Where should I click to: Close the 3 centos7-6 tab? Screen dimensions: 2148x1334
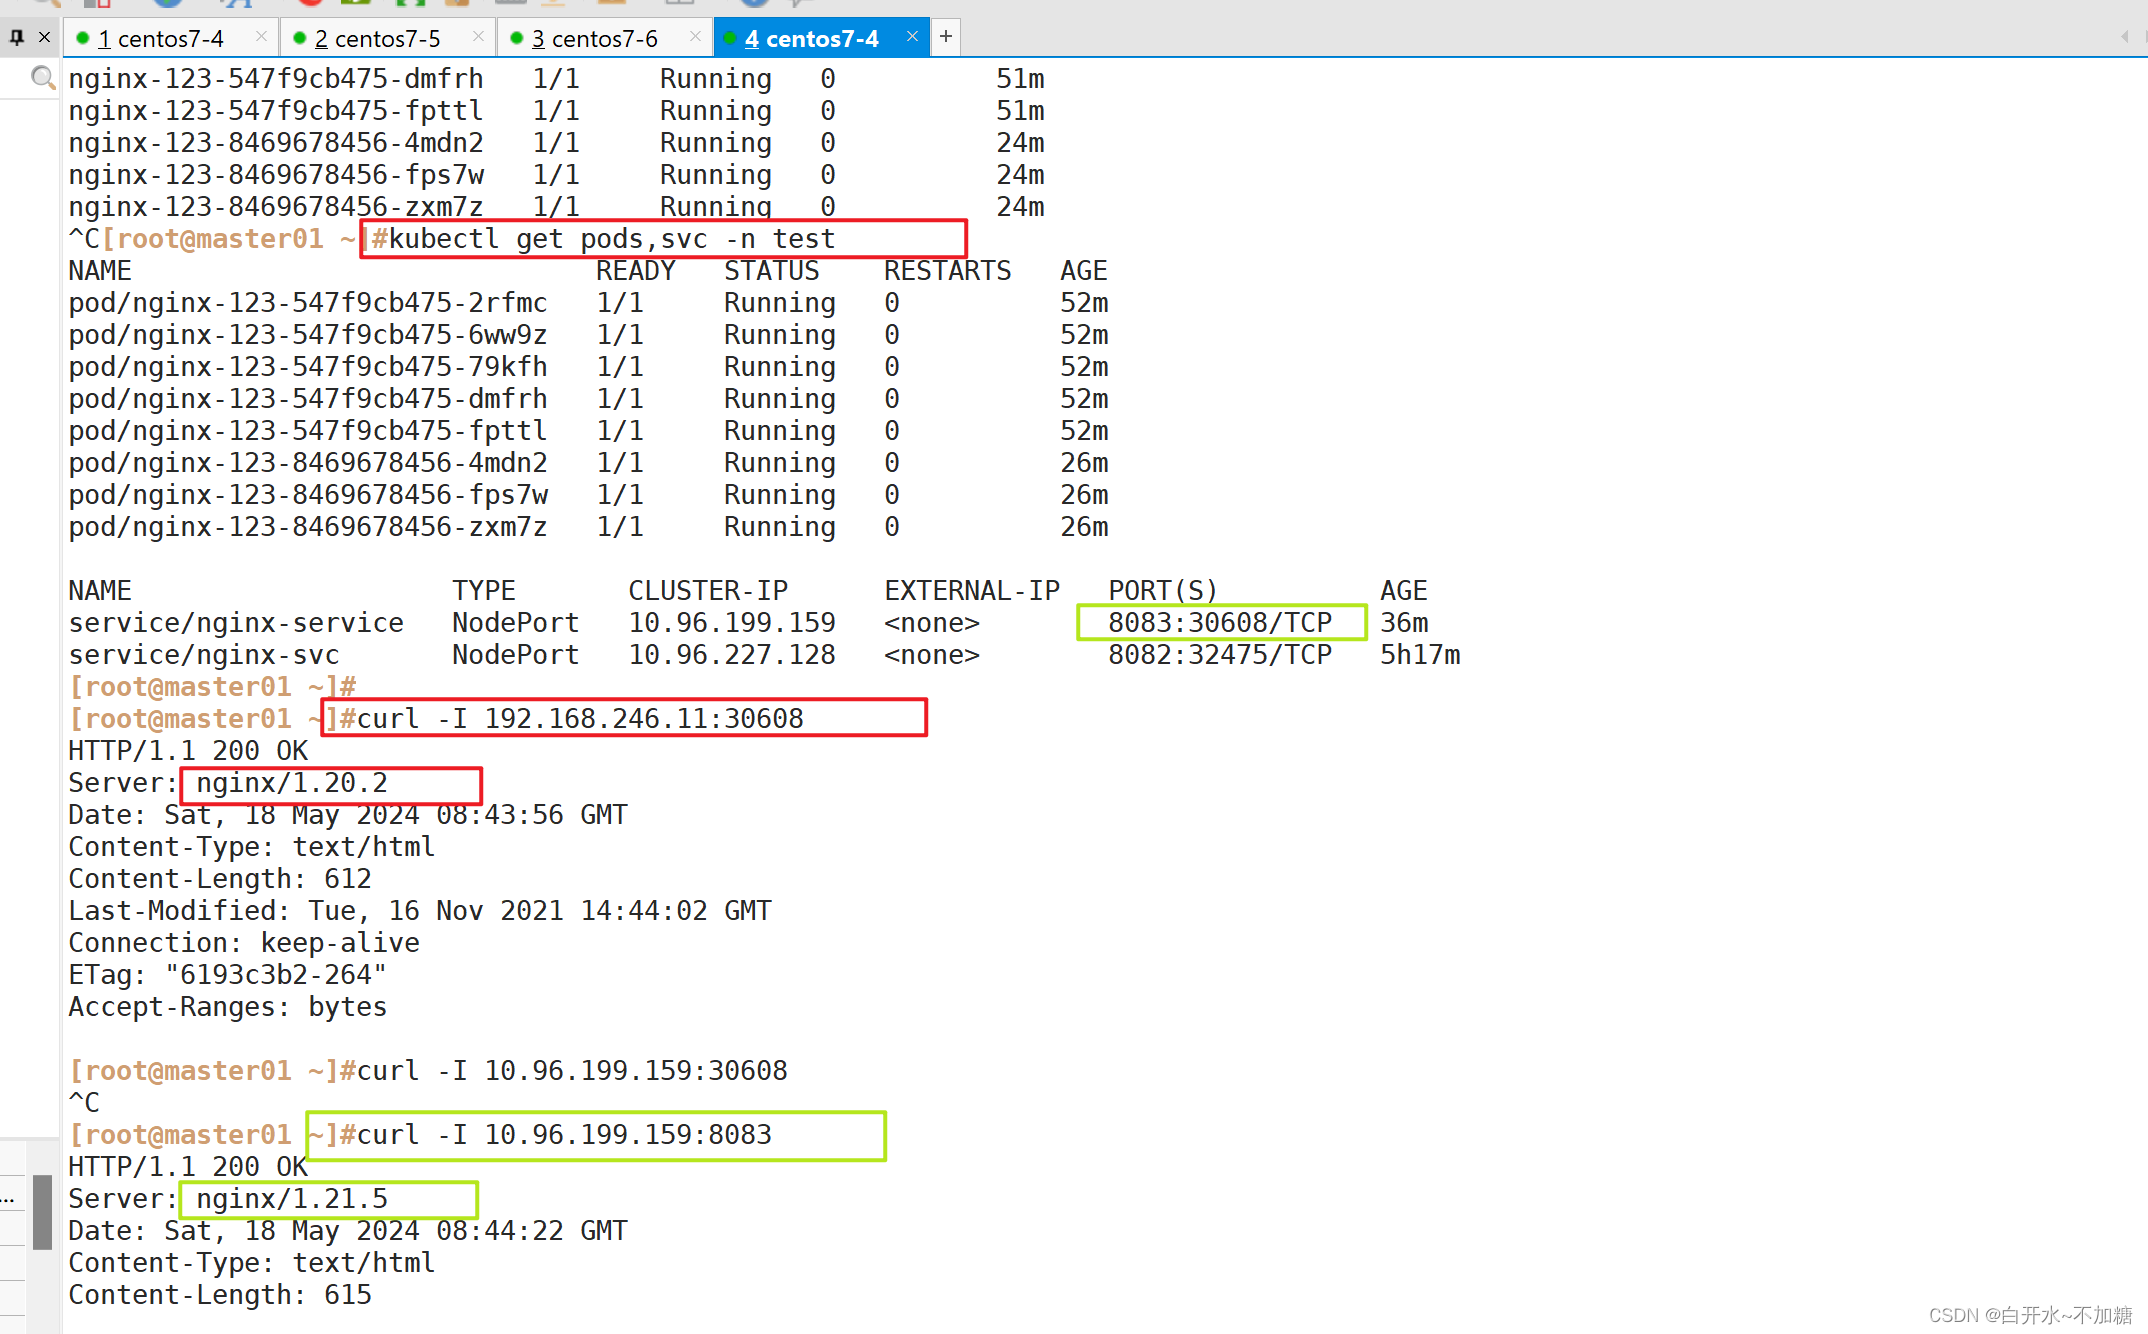[695, 36]
